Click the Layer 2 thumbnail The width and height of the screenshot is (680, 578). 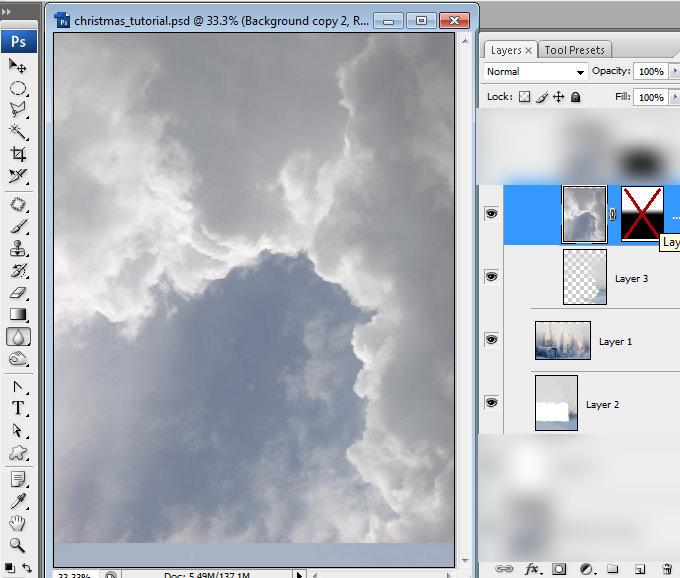[x=556, y=403]
